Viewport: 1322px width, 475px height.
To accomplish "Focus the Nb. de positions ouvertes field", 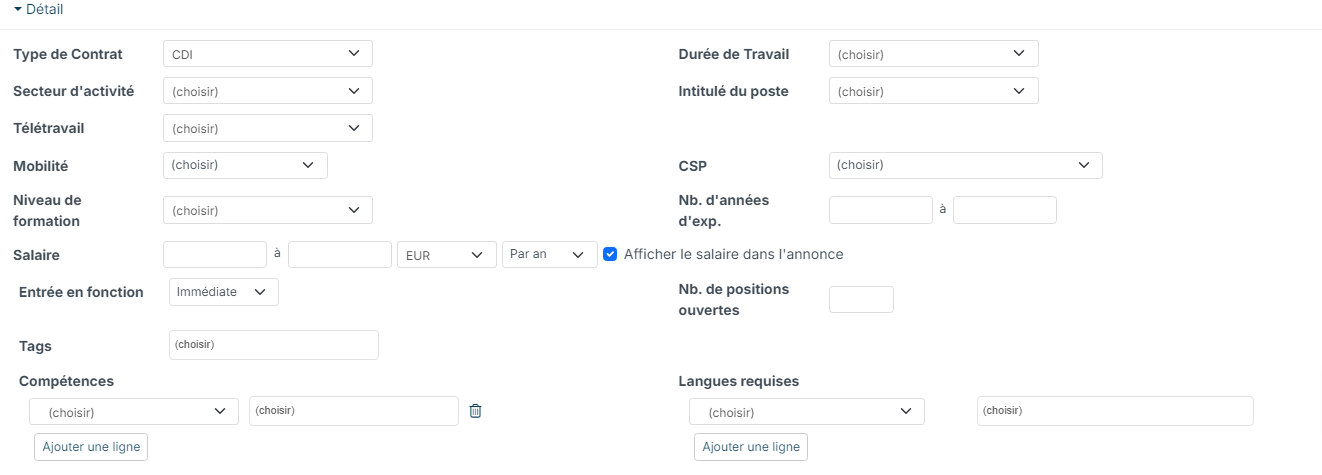I will pyautogui.click(x=861, y=299).
